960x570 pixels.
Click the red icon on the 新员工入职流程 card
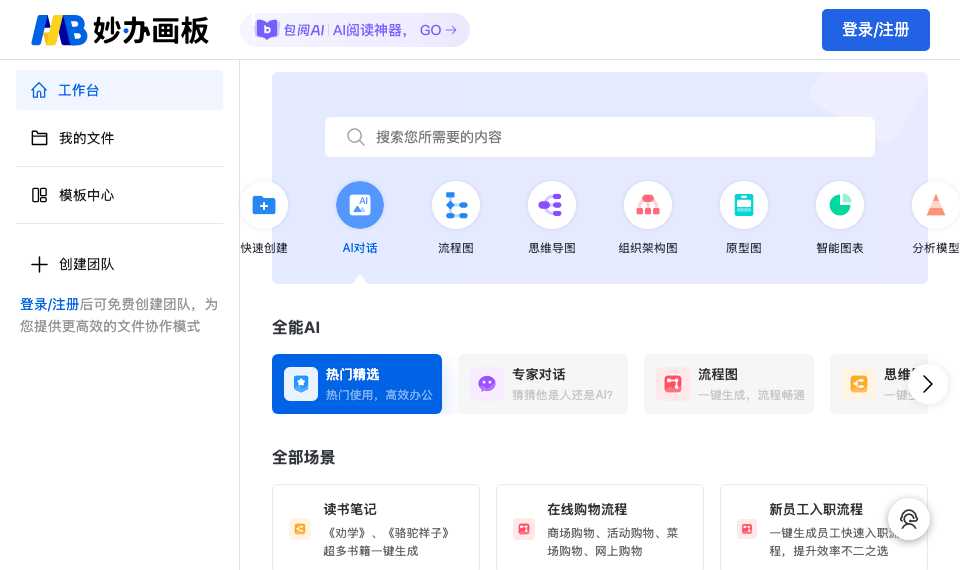pos(747,528)
